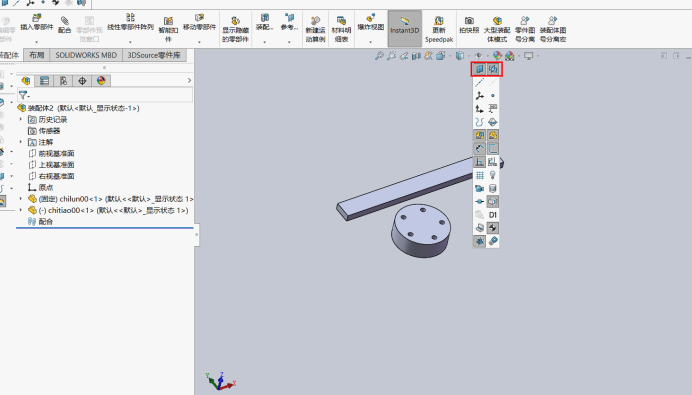The height and width of the screenshot is (395, 692).
Task: Switch to the SOLIDWORKS MBD tab
Action: [86, 55]
